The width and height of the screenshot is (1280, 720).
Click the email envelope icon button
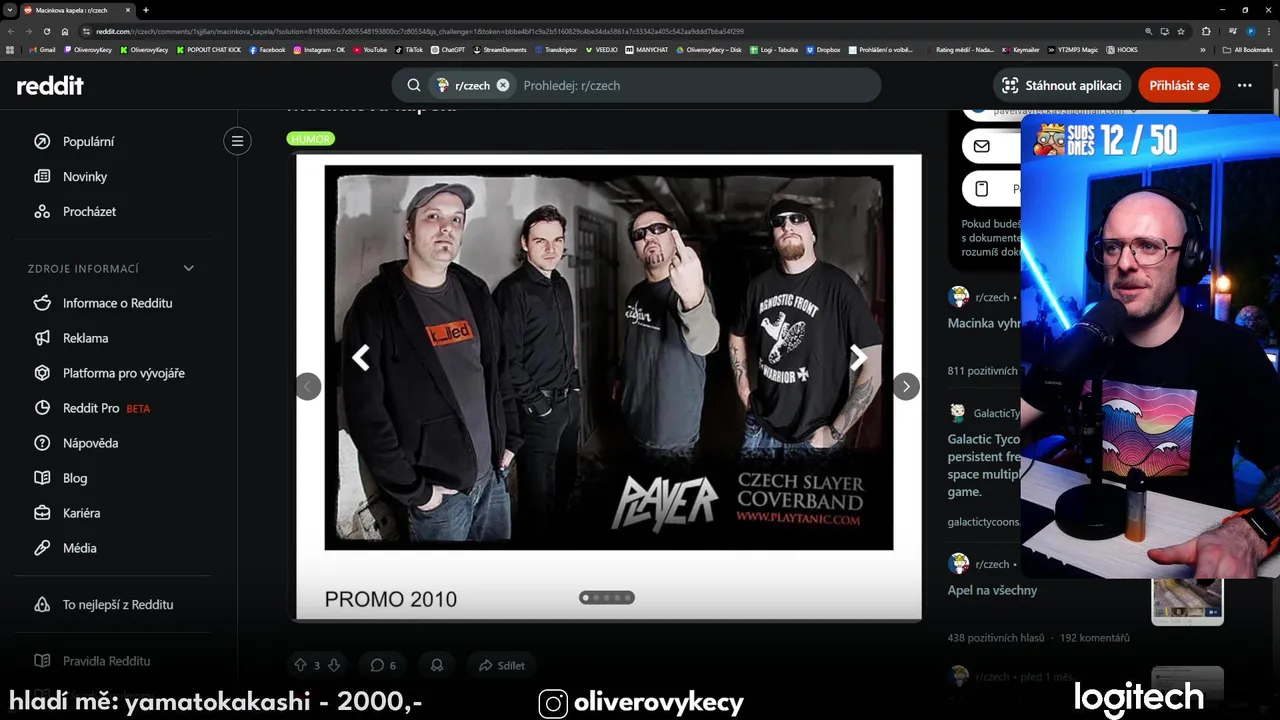coord(982,146)
